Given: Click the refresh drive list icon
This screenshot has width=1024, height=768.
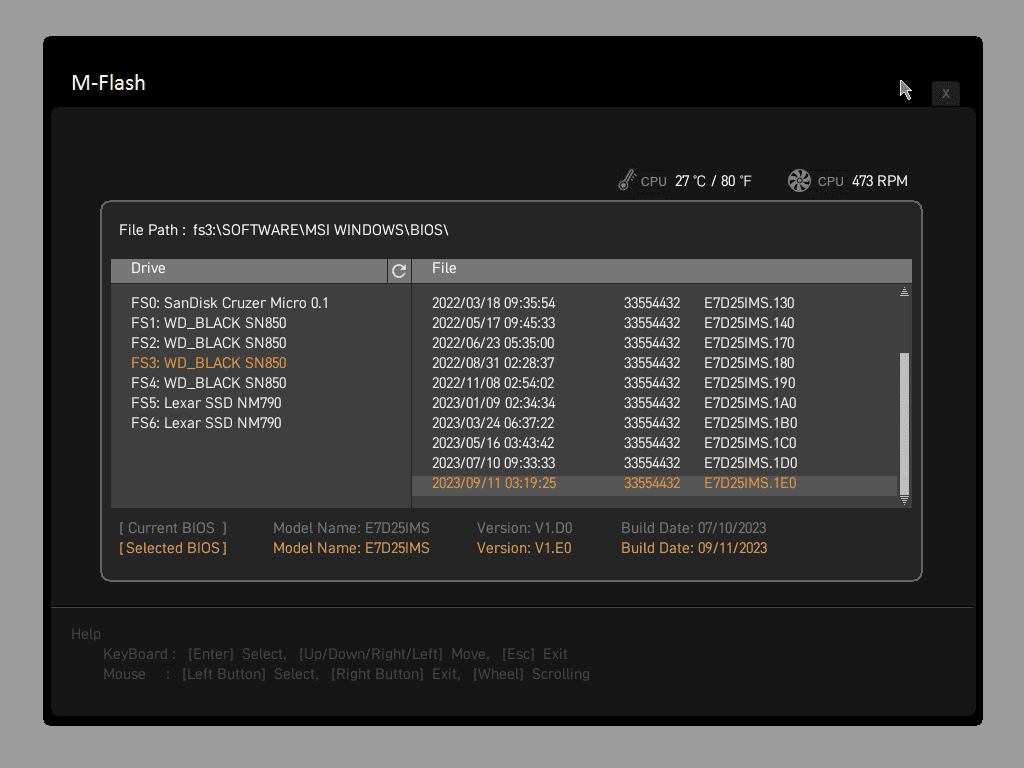Looking at the screenshot, I should (x=399, y=271).
